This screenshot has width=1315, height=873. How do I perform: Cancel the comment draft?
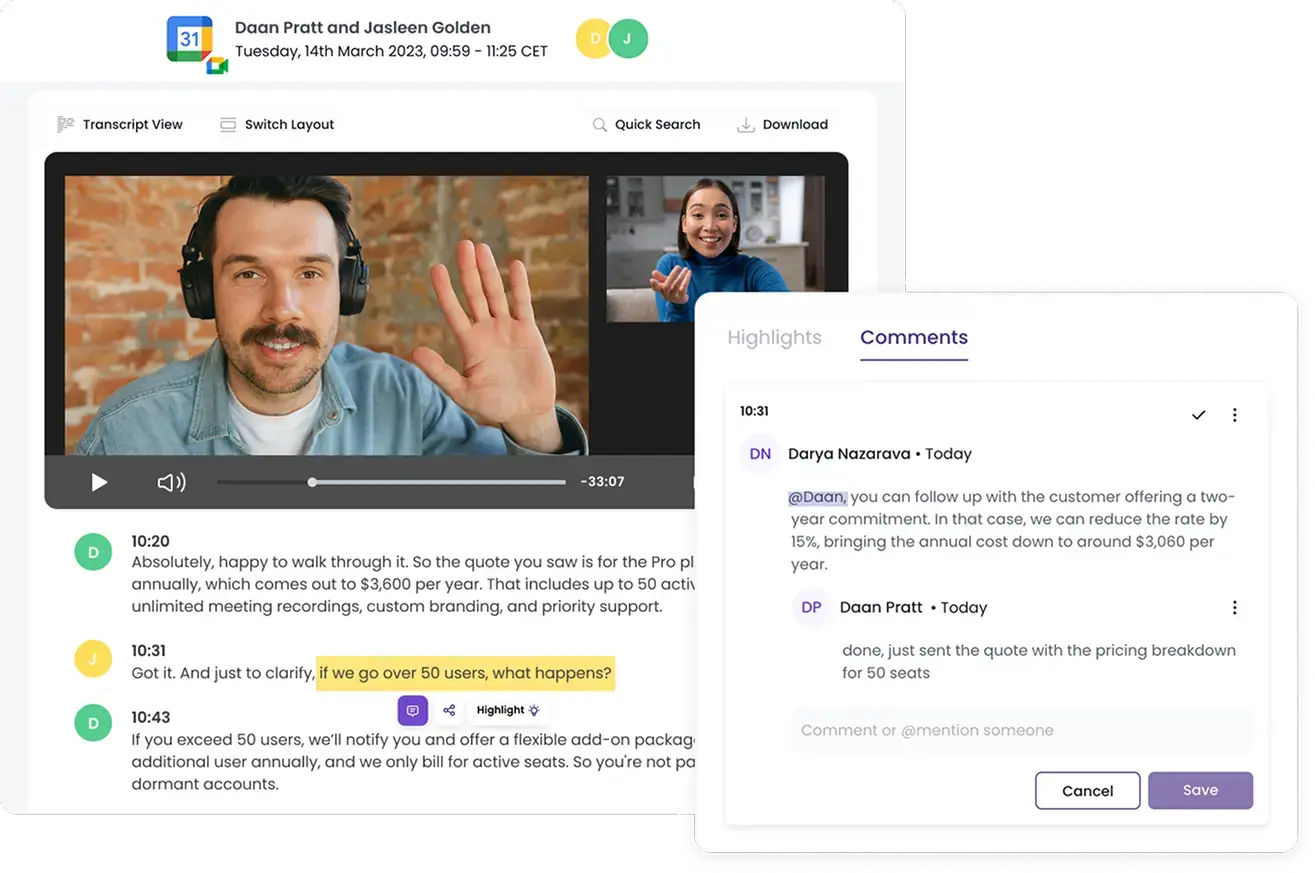coord(1087,790)
